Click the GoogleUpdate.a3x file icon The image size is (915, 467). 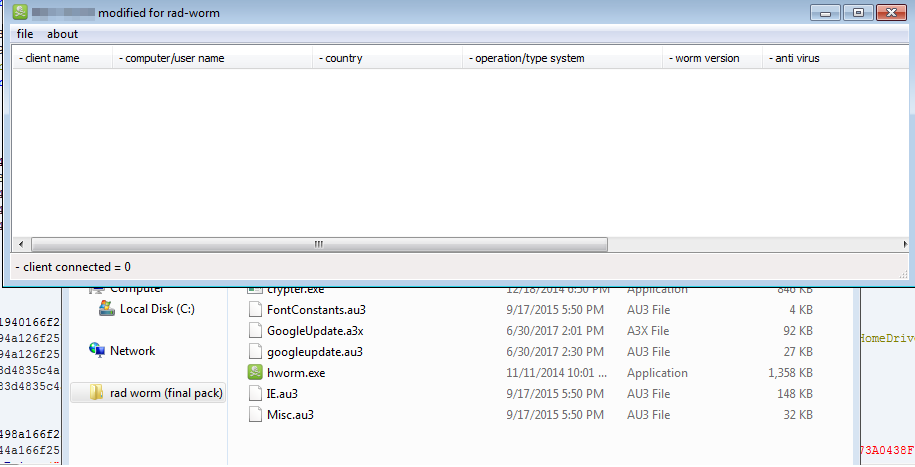coord(254,331)
